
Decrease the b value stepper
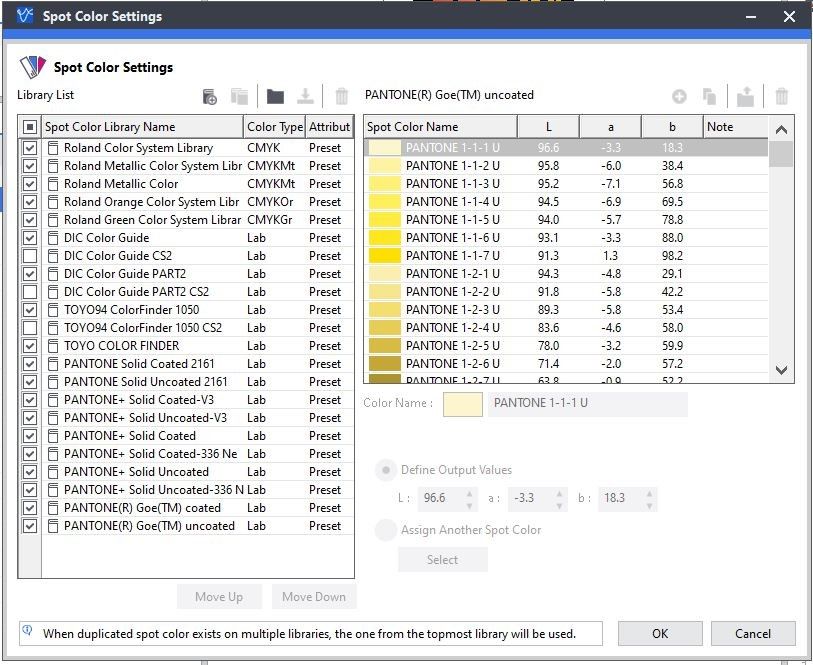click(649, 505)
